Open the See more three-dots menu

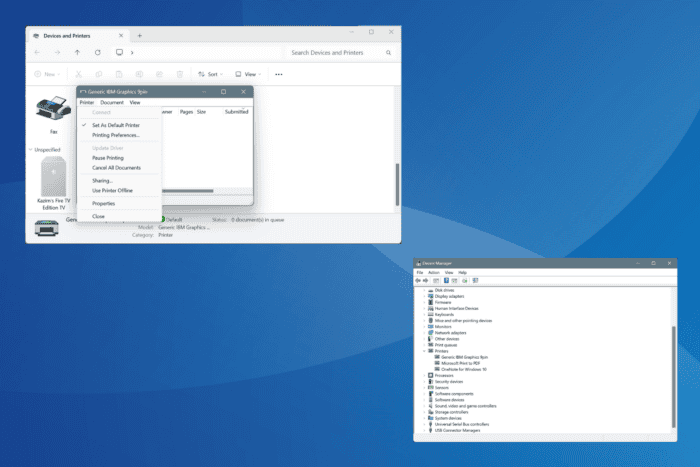click(279, 74)
